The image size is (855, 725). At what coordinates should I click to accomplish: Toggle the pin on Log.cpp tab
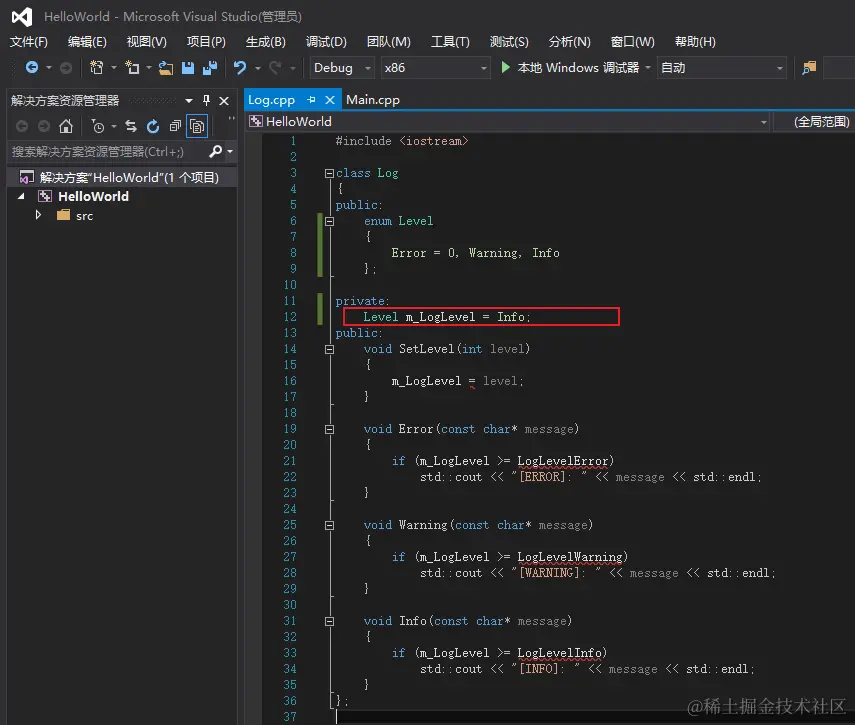tap(311, 100)
